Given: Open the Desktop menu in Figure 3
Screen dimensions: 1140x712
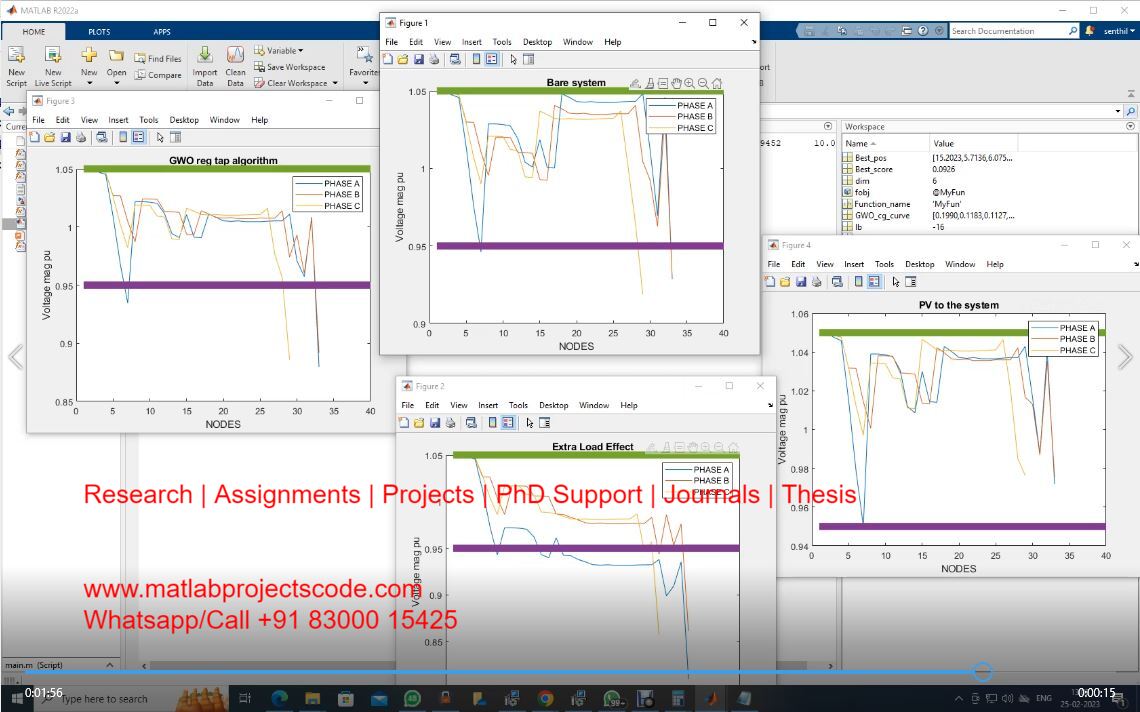Looking at the screenshot, I should [x=184, y=120].
